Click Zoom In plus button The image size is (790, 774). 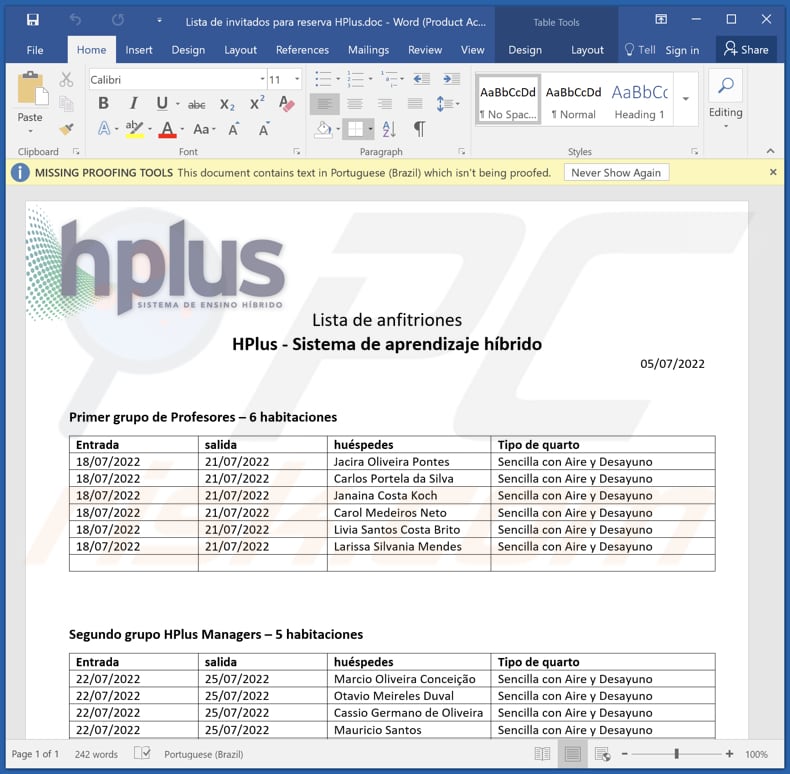coord(730,754)
